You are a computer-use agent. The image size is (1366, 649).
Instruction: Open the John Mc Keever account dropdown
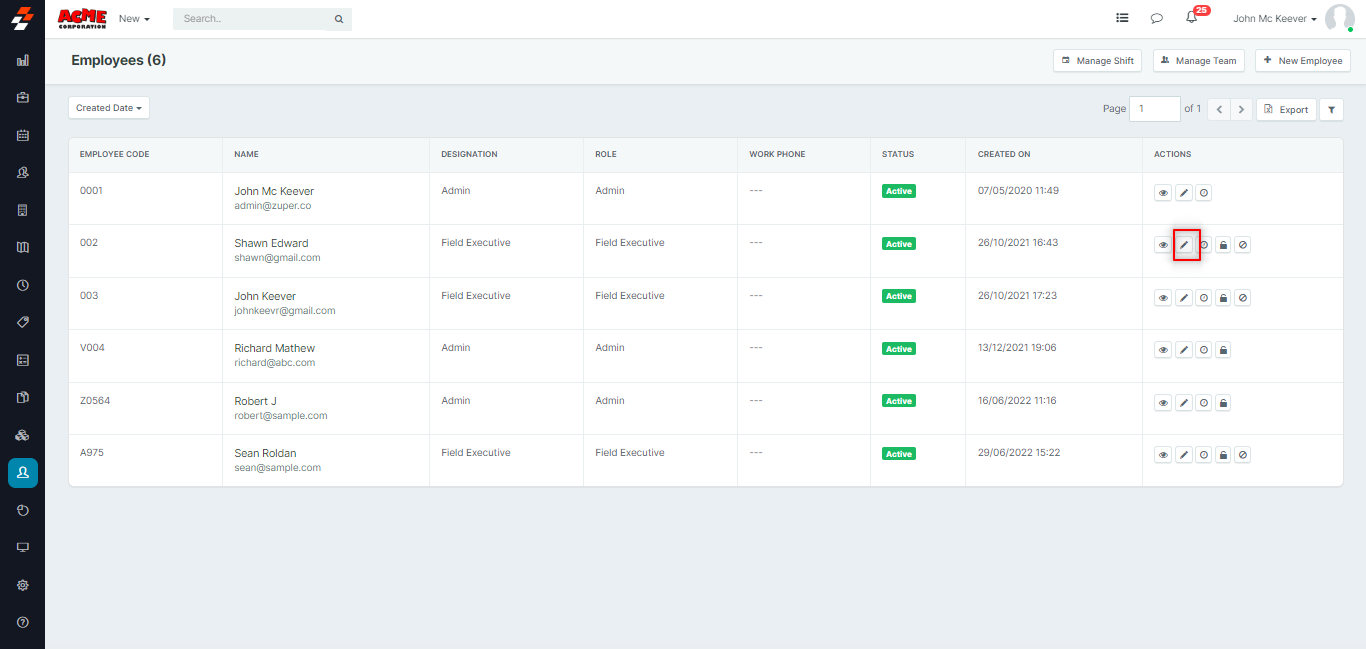coord(1275,19)
